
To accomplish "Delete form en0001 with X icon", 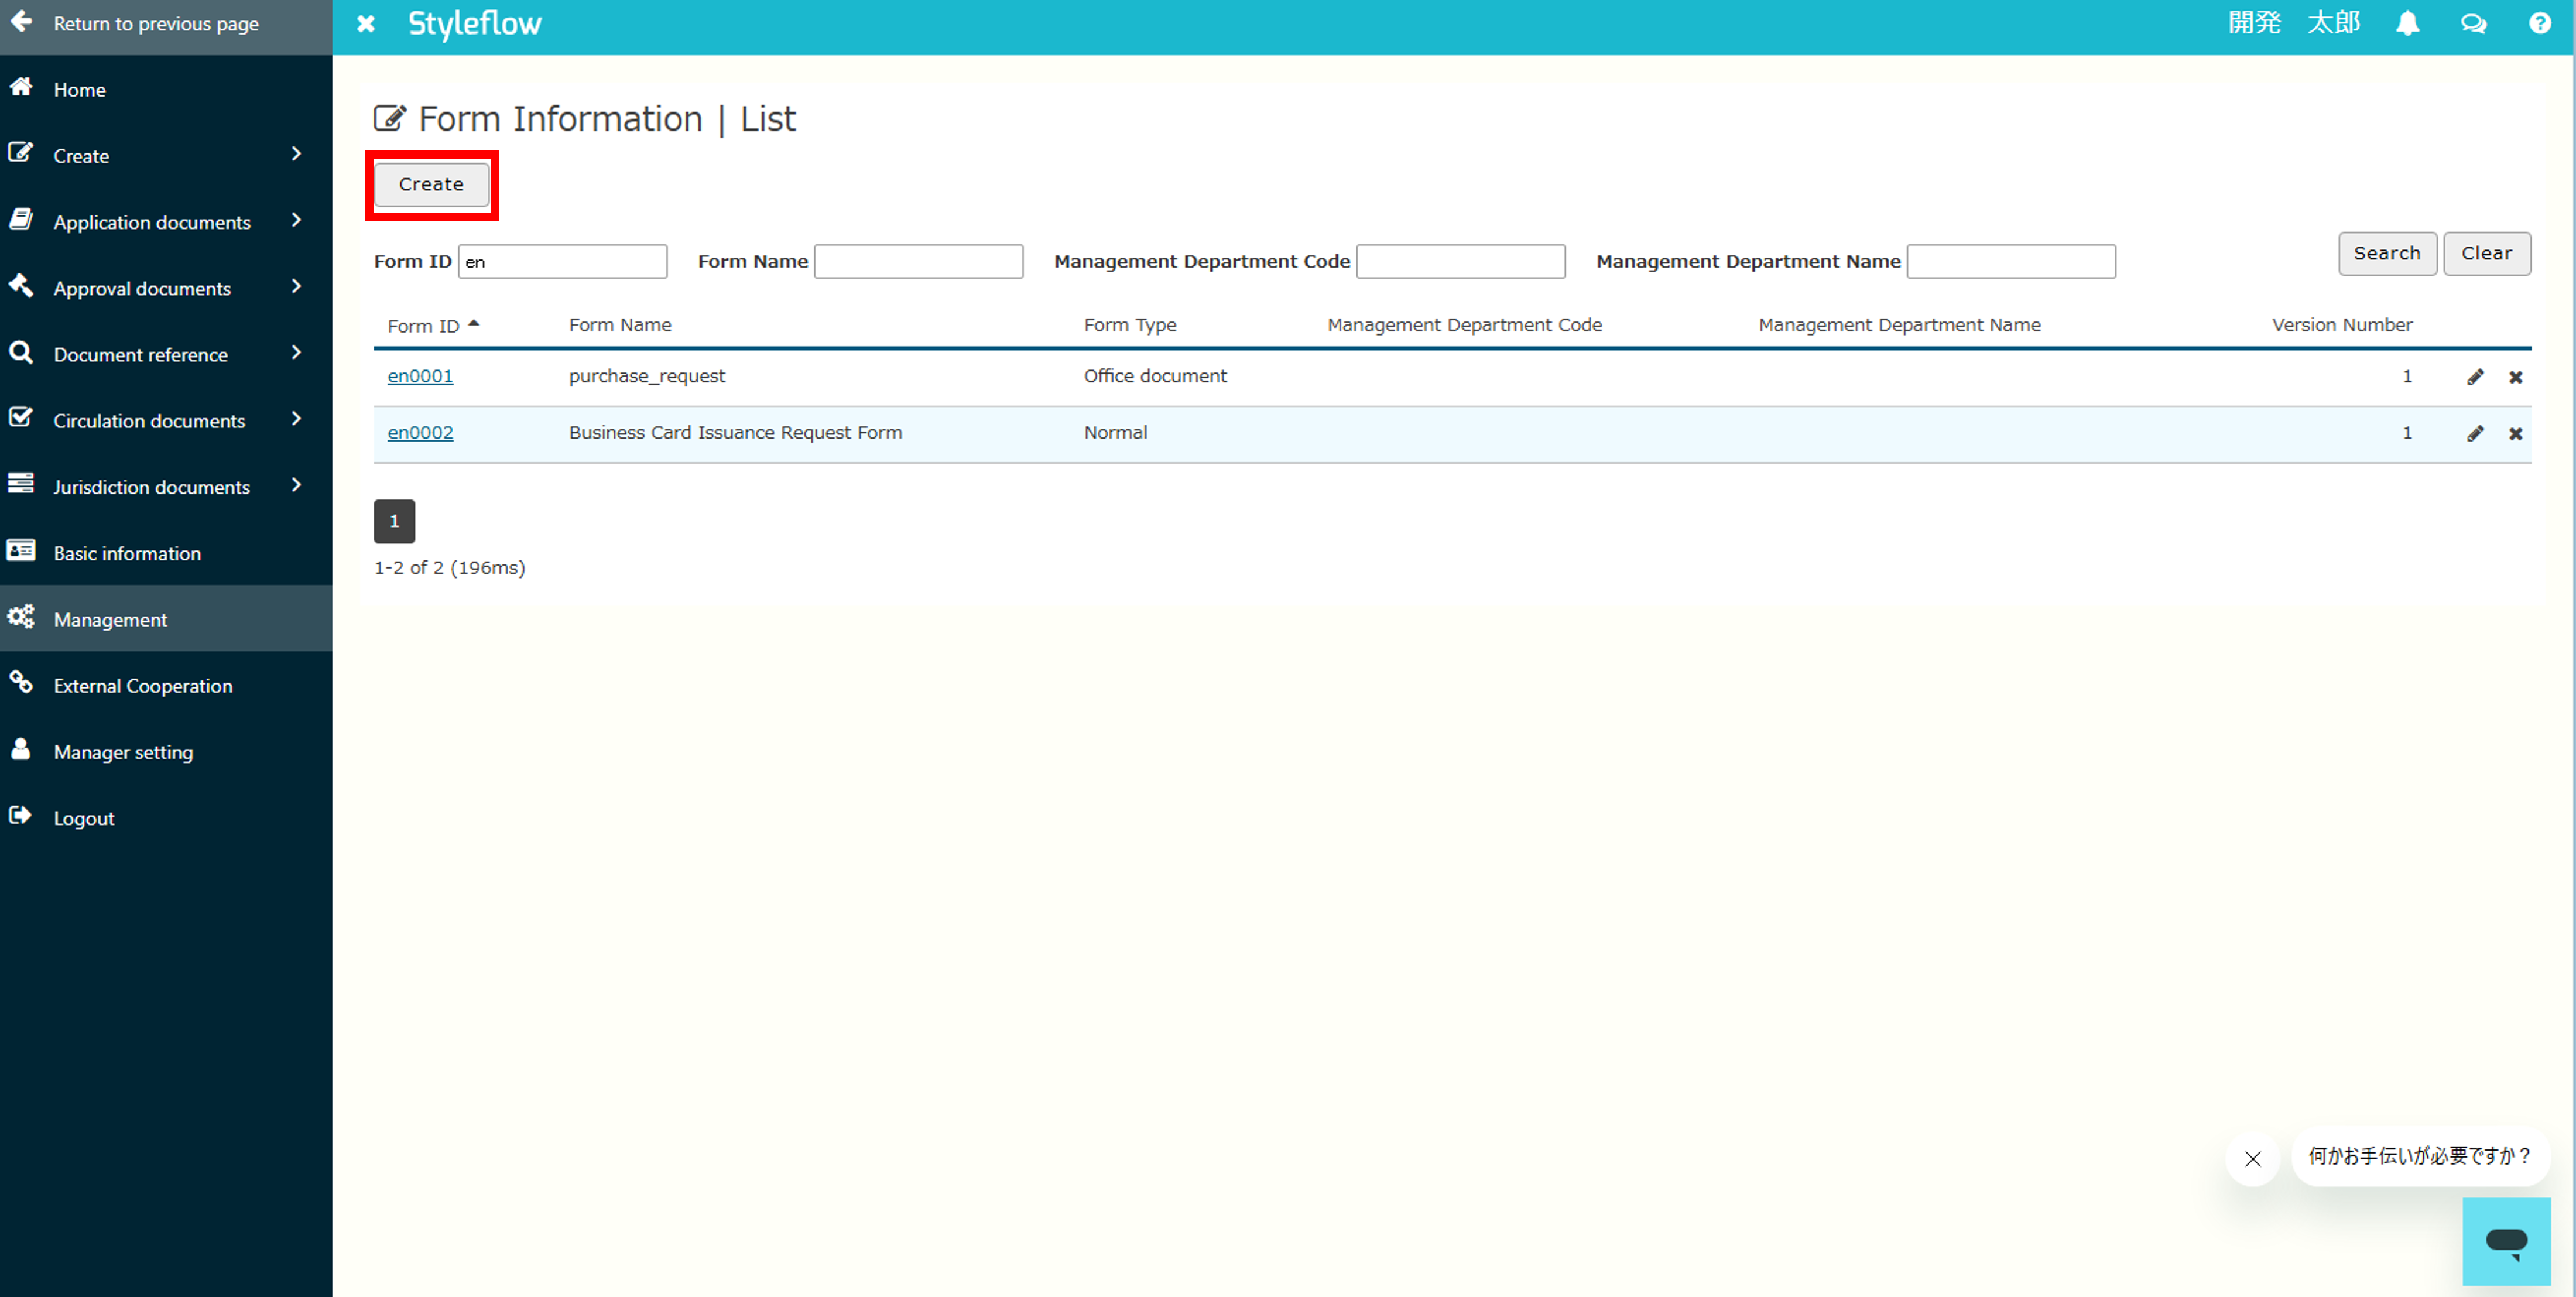I will pyautogui.click(x=2516, y=377).
